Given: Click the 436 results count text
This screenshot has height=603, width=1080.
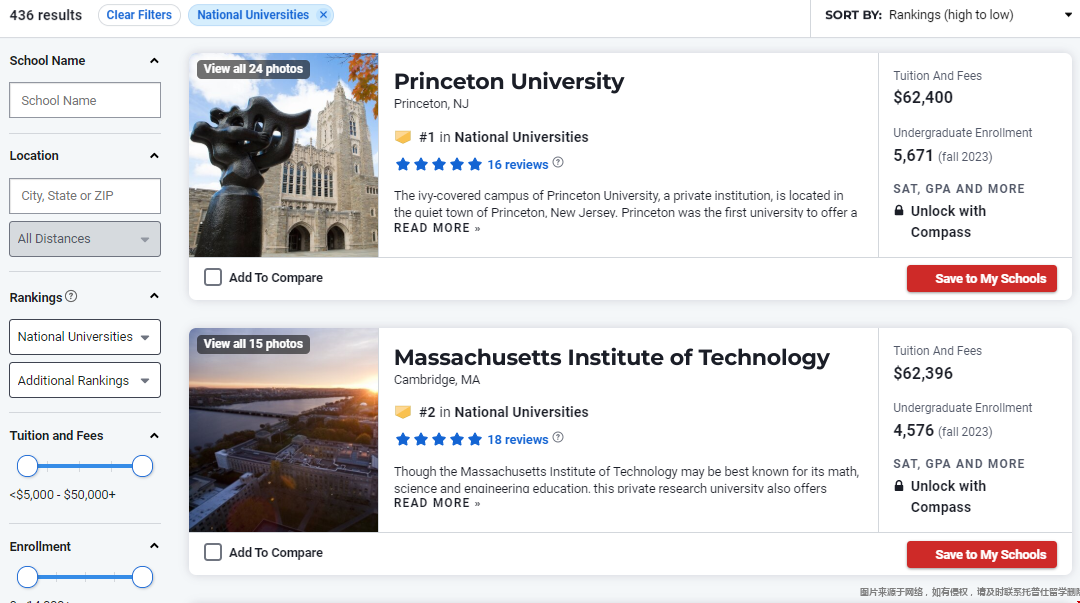Looking at the screenshot, I should tap(45, 15).
